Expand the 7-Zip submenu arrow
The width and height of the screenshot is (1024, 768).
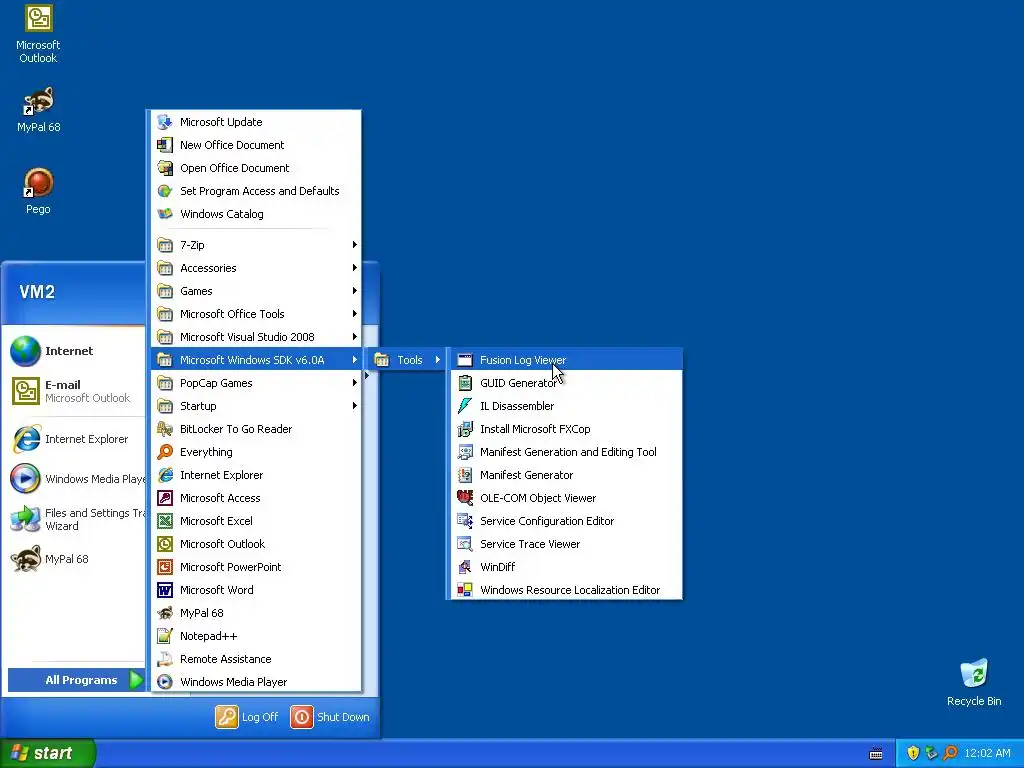pos(355,245)
